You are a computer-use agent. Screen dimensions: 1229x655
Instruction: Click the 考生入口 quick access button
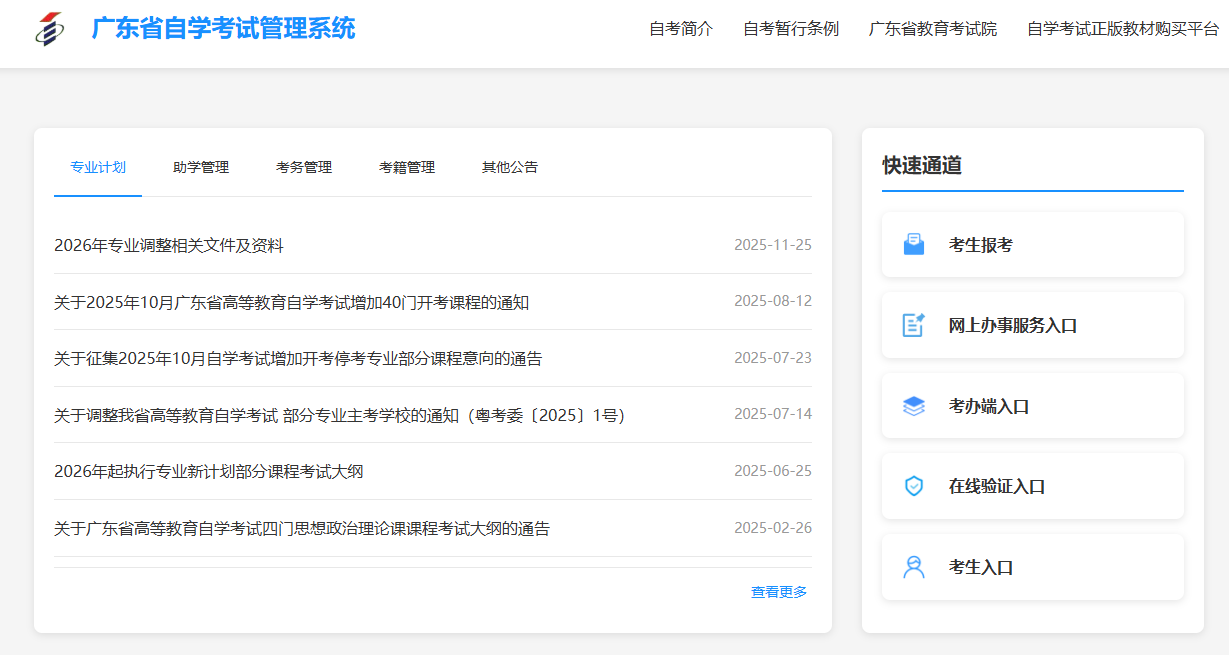tap(1032, 567)
